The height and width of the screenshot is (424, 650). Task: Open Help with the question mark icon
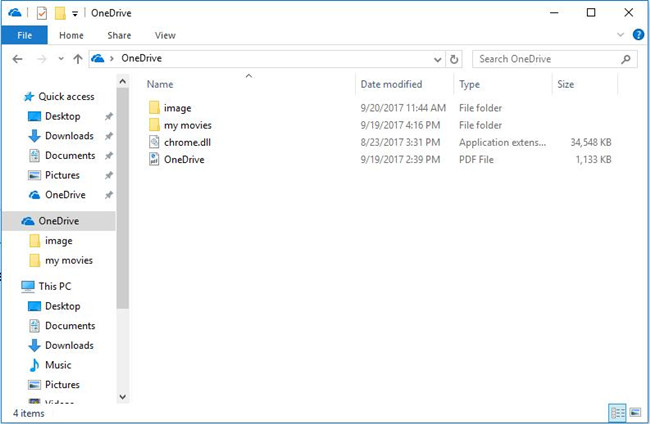coord(638,35)
